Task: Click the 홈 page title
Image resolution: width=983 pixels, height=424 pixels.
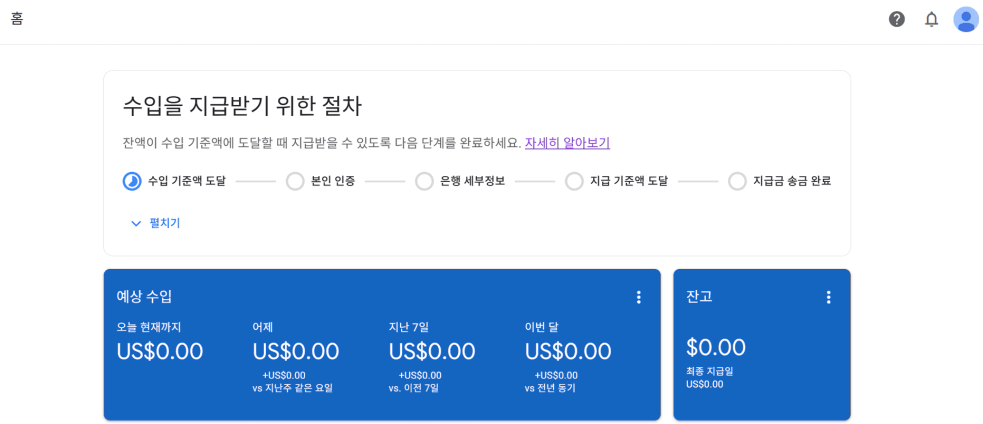Action: [17, 19]
